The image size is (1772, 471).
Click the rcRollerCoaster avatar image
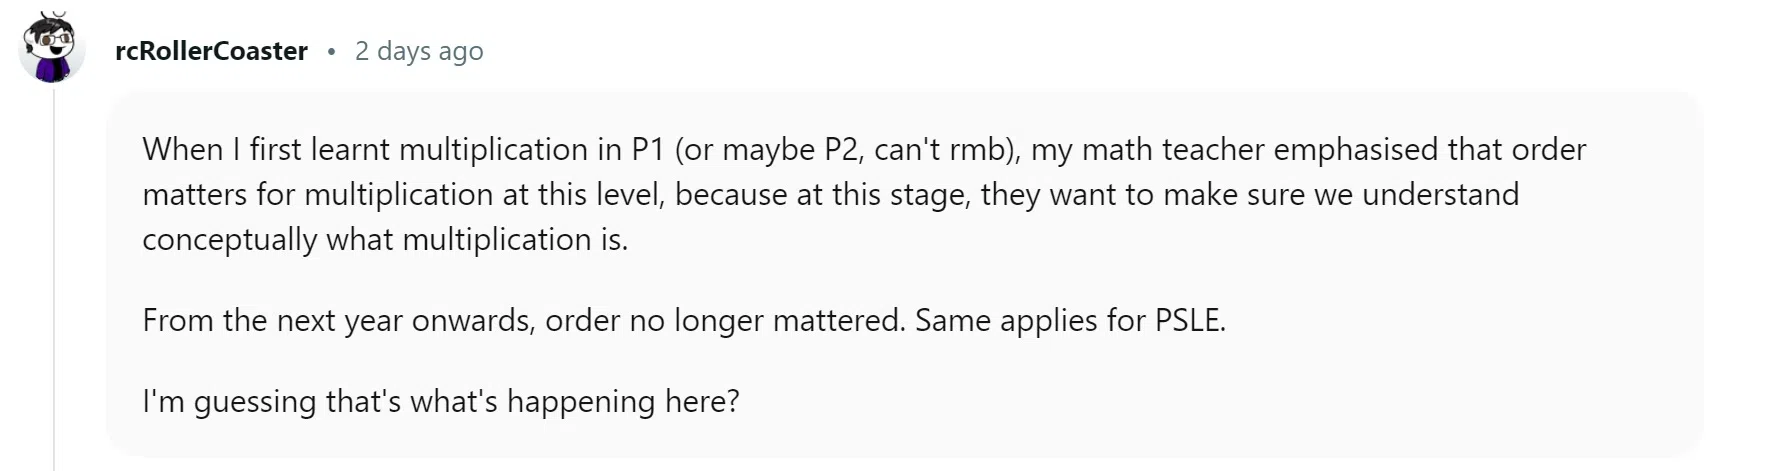click(51, 49)
